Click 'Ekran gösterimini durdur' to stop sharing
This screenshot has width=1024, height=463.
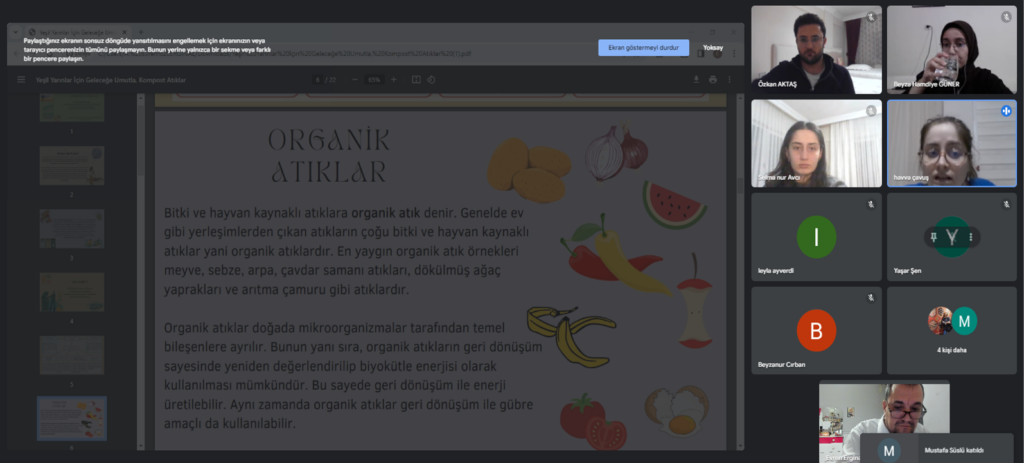pyautogui.click(x=643, y=47)
